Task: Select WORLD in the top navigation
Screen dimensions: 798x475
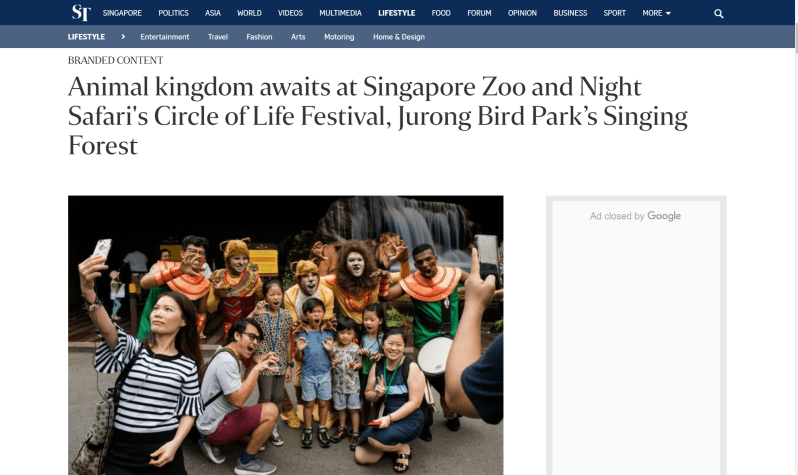Action: 249,13
